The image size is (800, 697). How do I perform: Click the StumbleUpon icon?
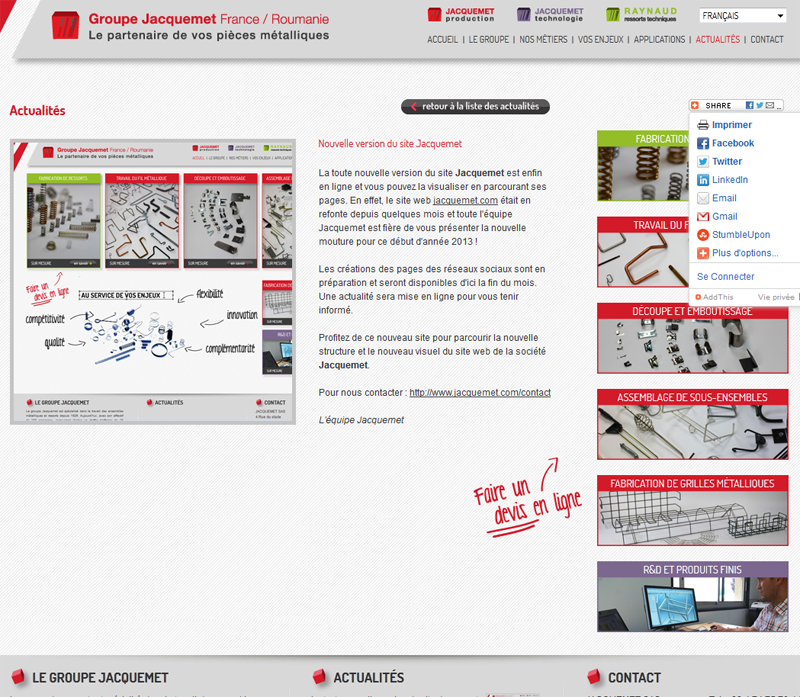tap(703, 235)
